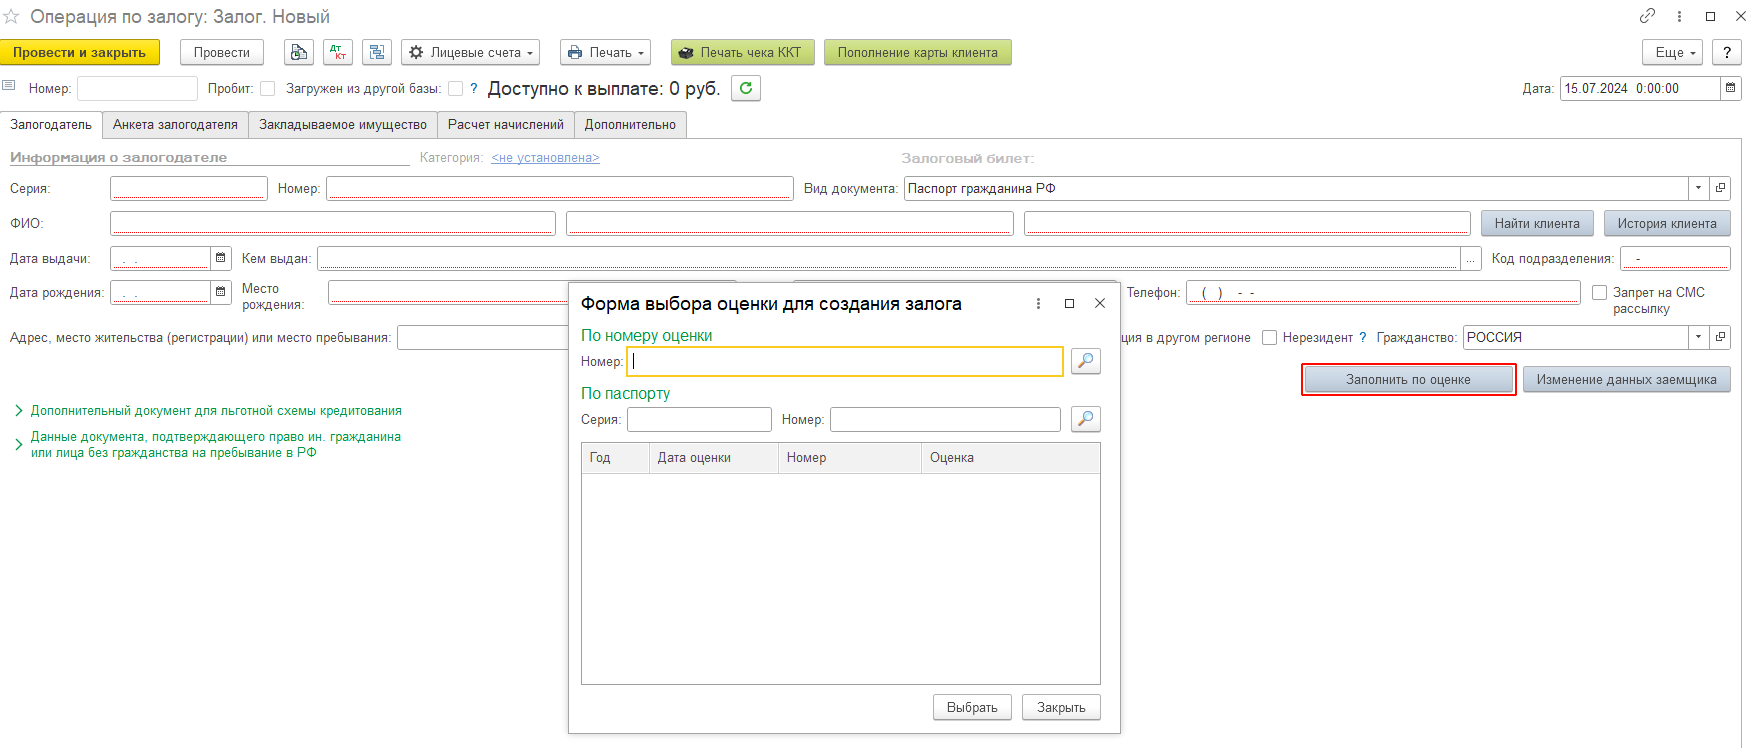This screenshot has height=748, width=1753.
Task: Sort by Год column header
Action: (615, 457)
